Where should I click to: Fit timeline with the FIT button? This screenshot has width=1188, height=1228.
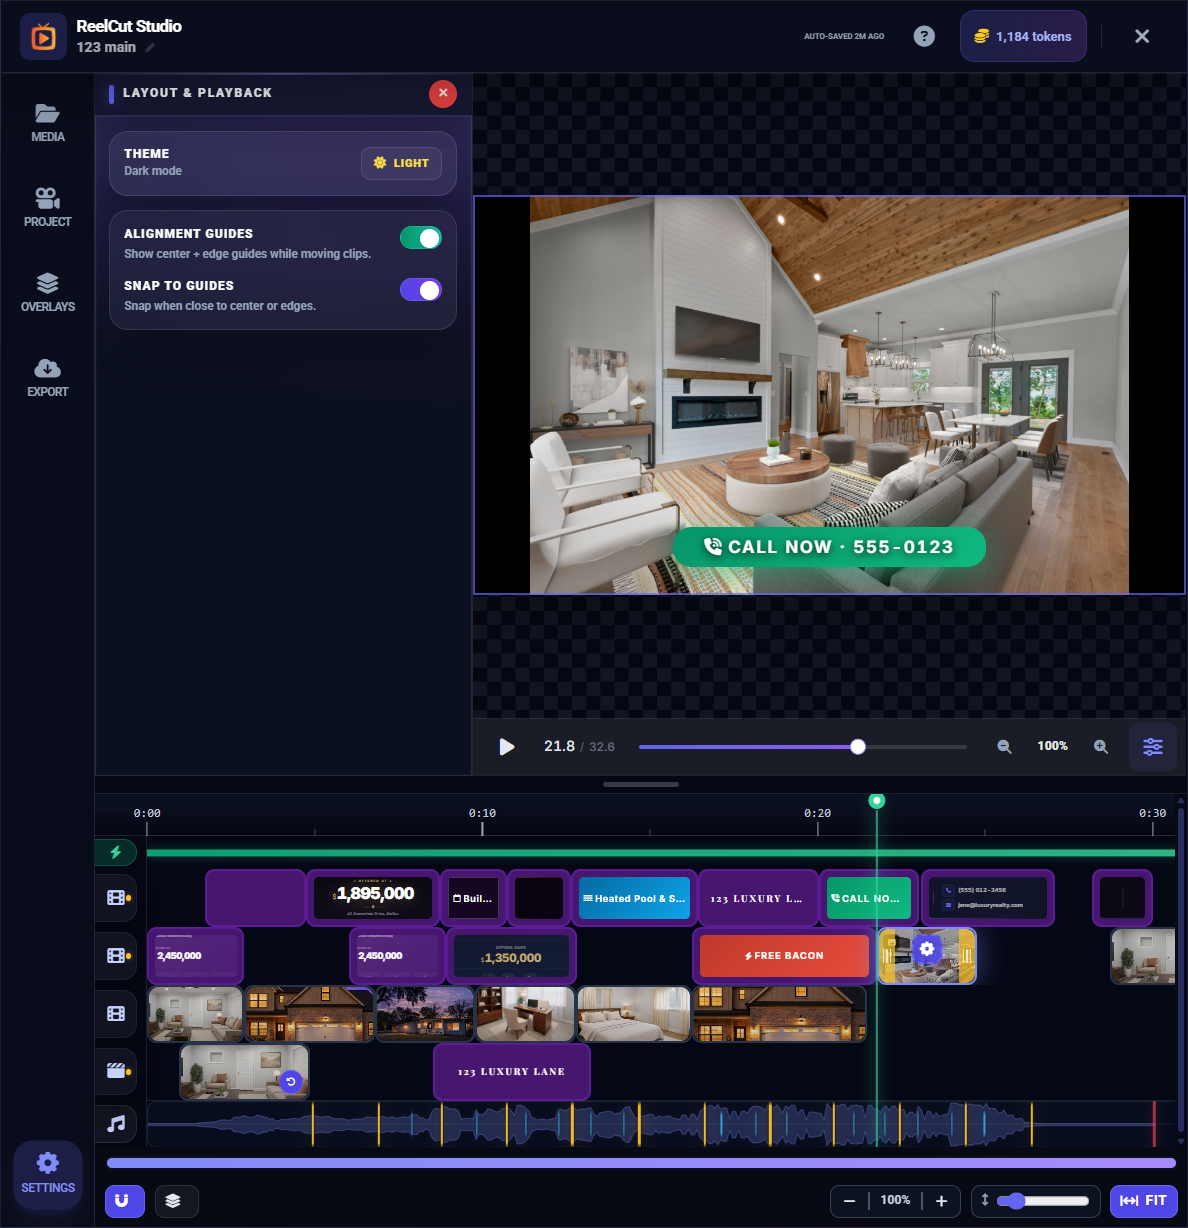1143,1201
